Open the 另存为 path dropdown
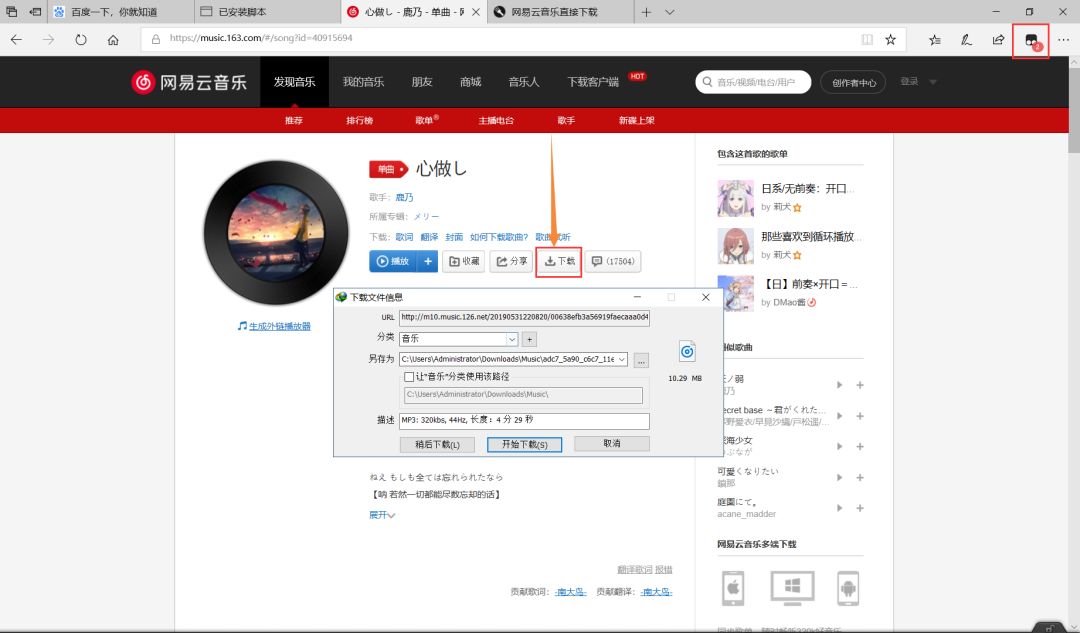 coord(622,359)
